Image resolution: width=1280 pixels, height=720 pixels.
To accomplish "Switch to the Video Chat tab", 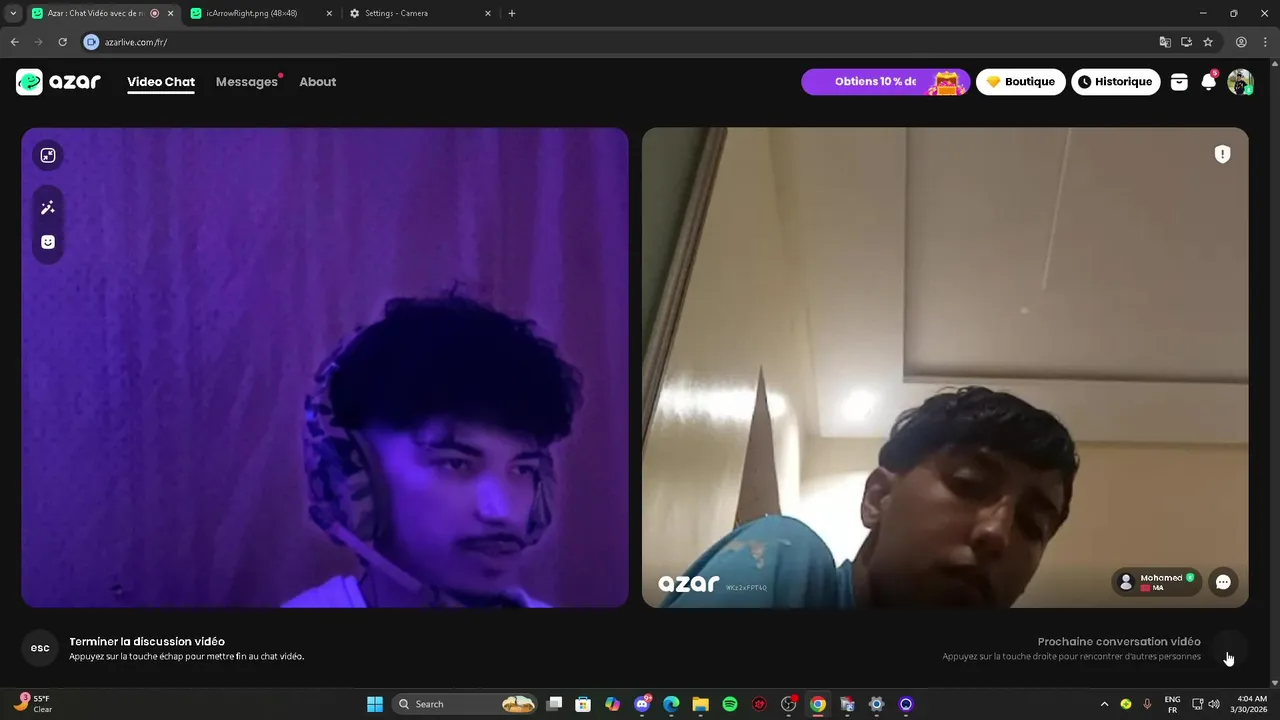I will 161,82.
